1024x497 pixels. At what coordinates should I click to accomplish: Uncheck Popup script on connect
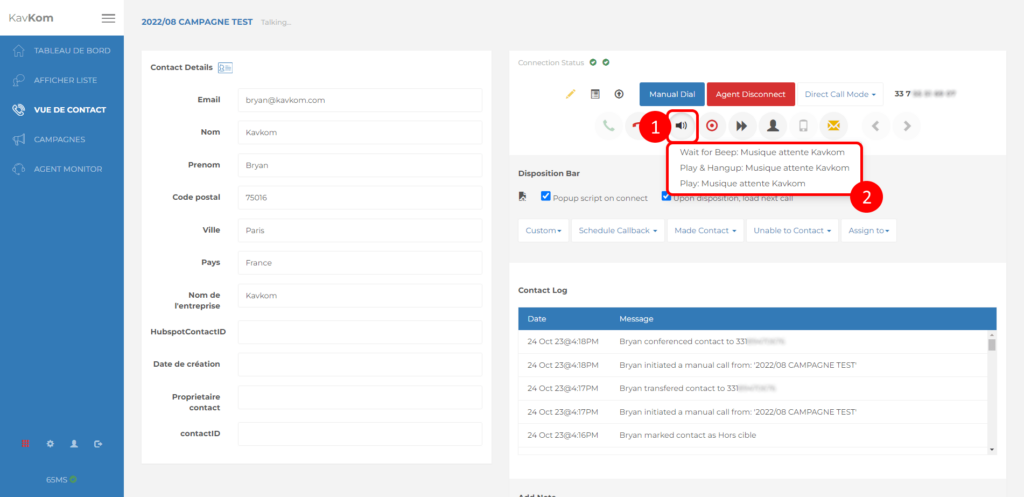tap(545, 197)
